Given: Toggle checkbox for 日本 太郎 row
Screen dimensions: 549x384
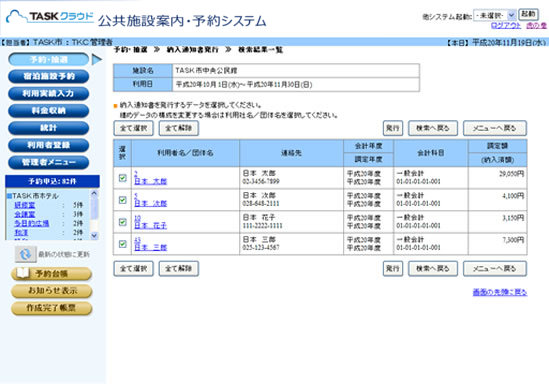Looking at the screenshot, I should coord(123,178).
